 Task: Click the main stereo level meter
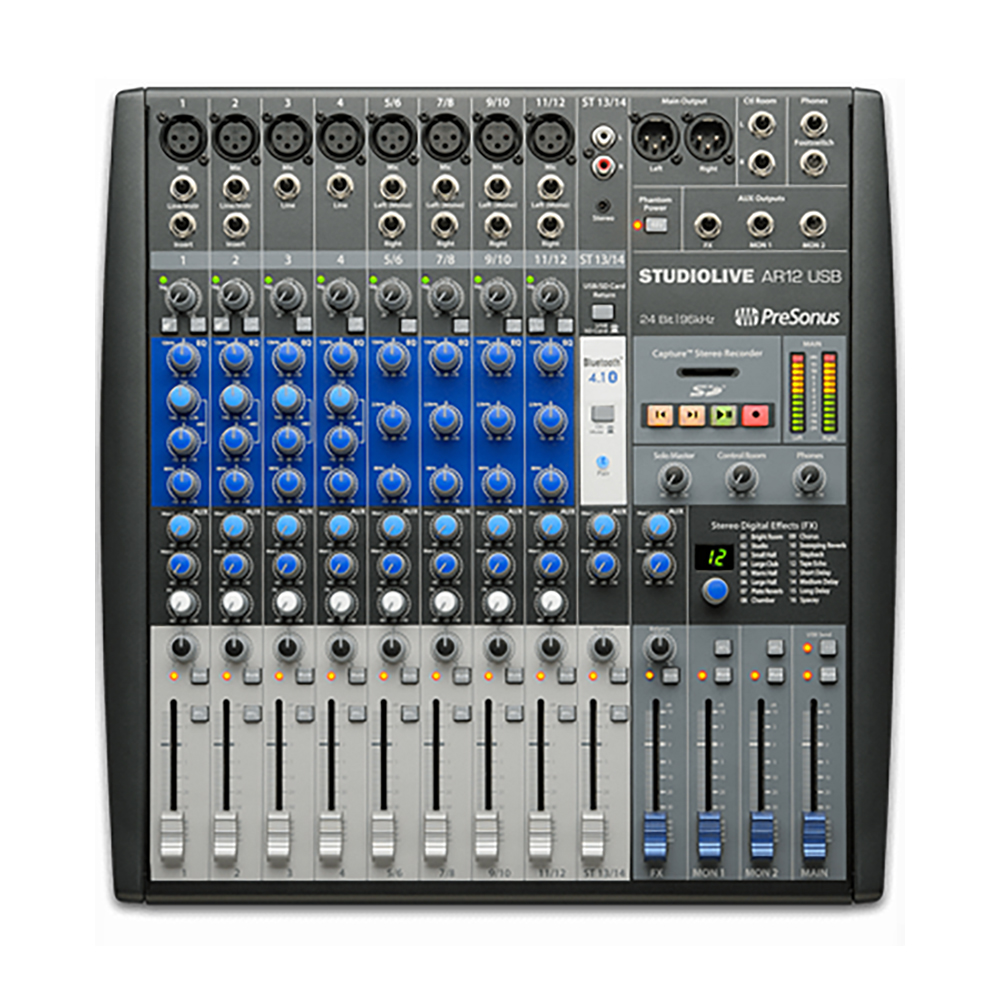pos(813,393)
